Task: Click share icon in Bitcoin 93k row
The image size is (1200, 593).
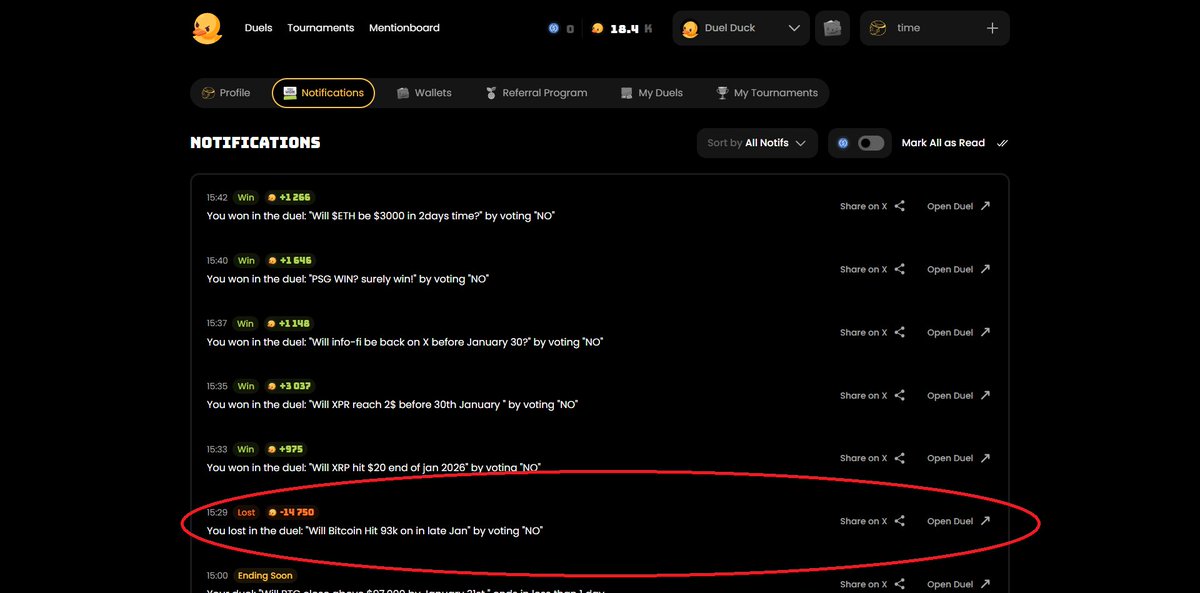Action: tap(900, 521)
